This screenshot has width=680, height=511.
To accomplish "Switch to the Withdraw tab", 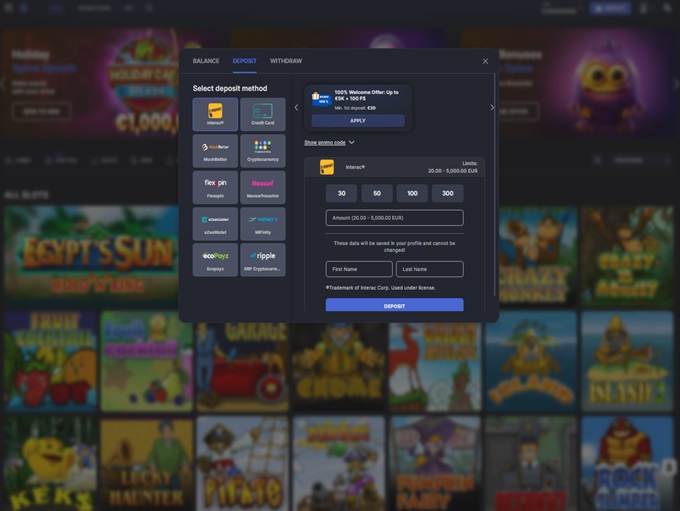I will pos(286,61).
